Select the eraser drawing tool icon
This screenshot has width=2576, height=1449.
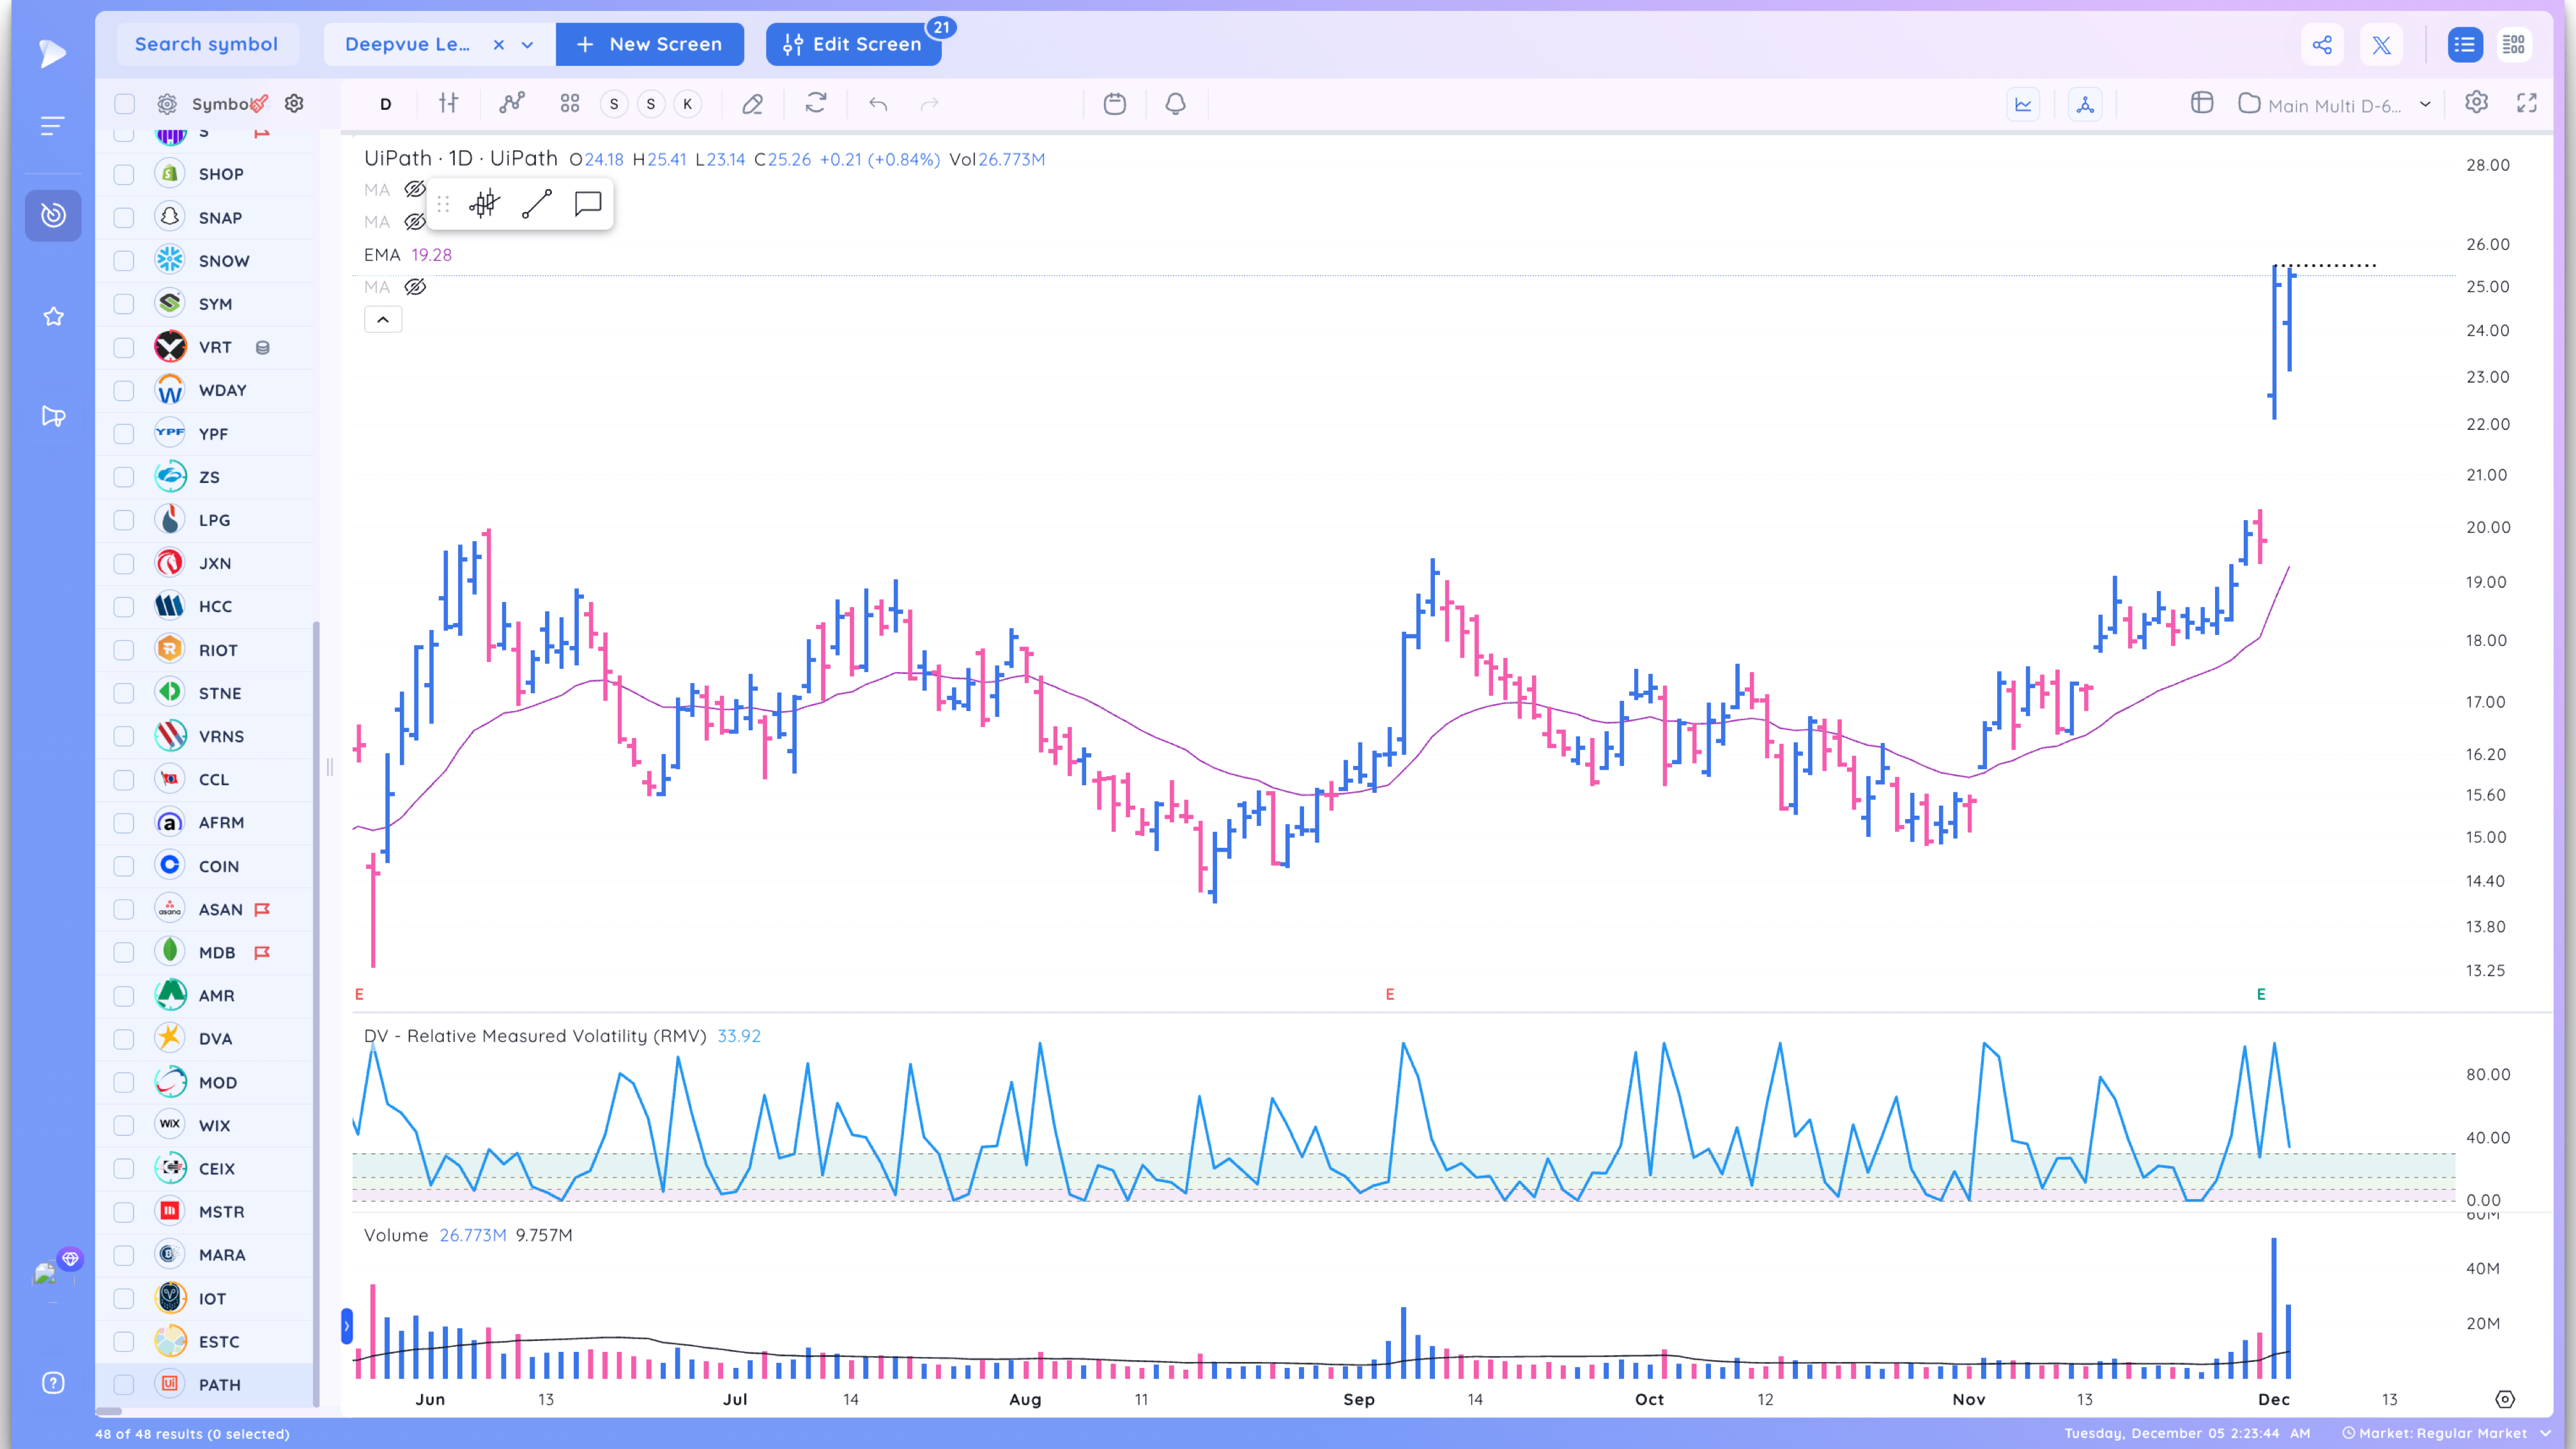click(x=753, y=103)
